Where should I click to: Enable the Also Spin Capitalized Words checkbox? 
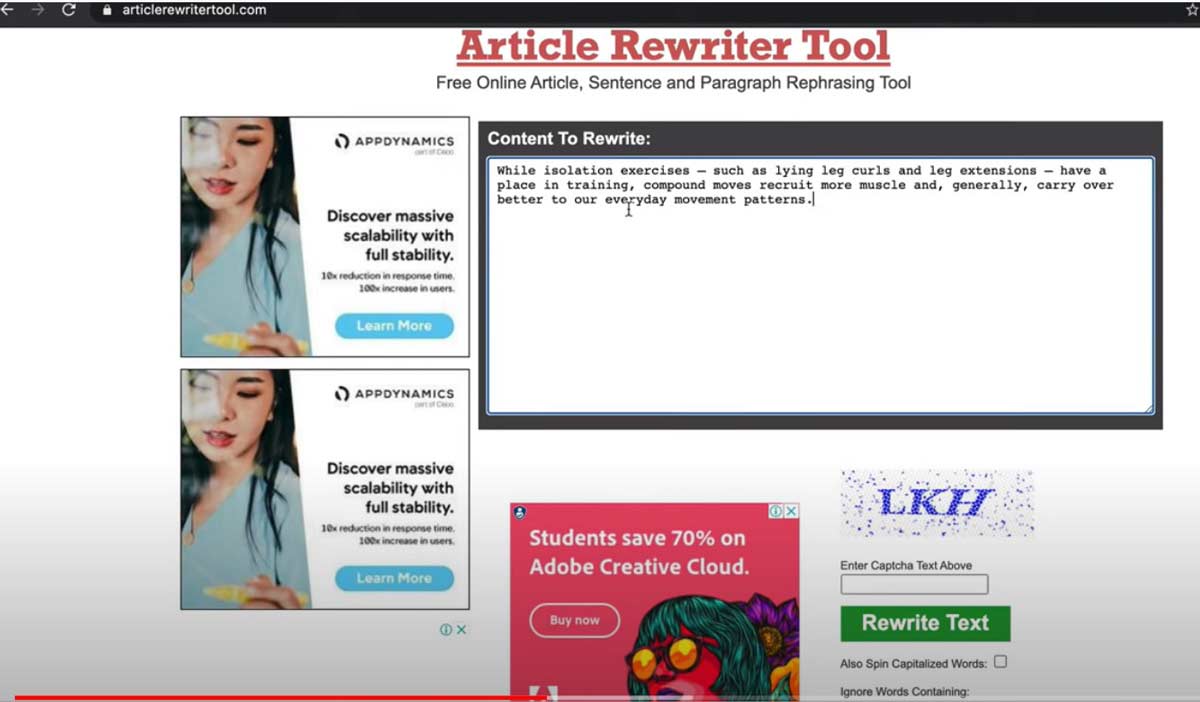1000,662
